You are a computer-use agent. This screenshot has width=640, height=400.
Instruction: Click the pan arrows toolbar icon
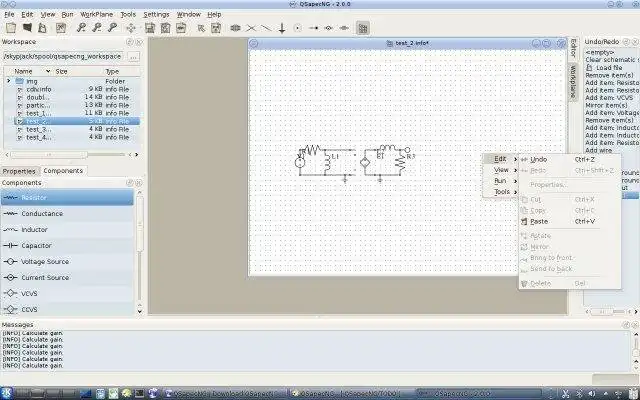click(x=131, y=28)
